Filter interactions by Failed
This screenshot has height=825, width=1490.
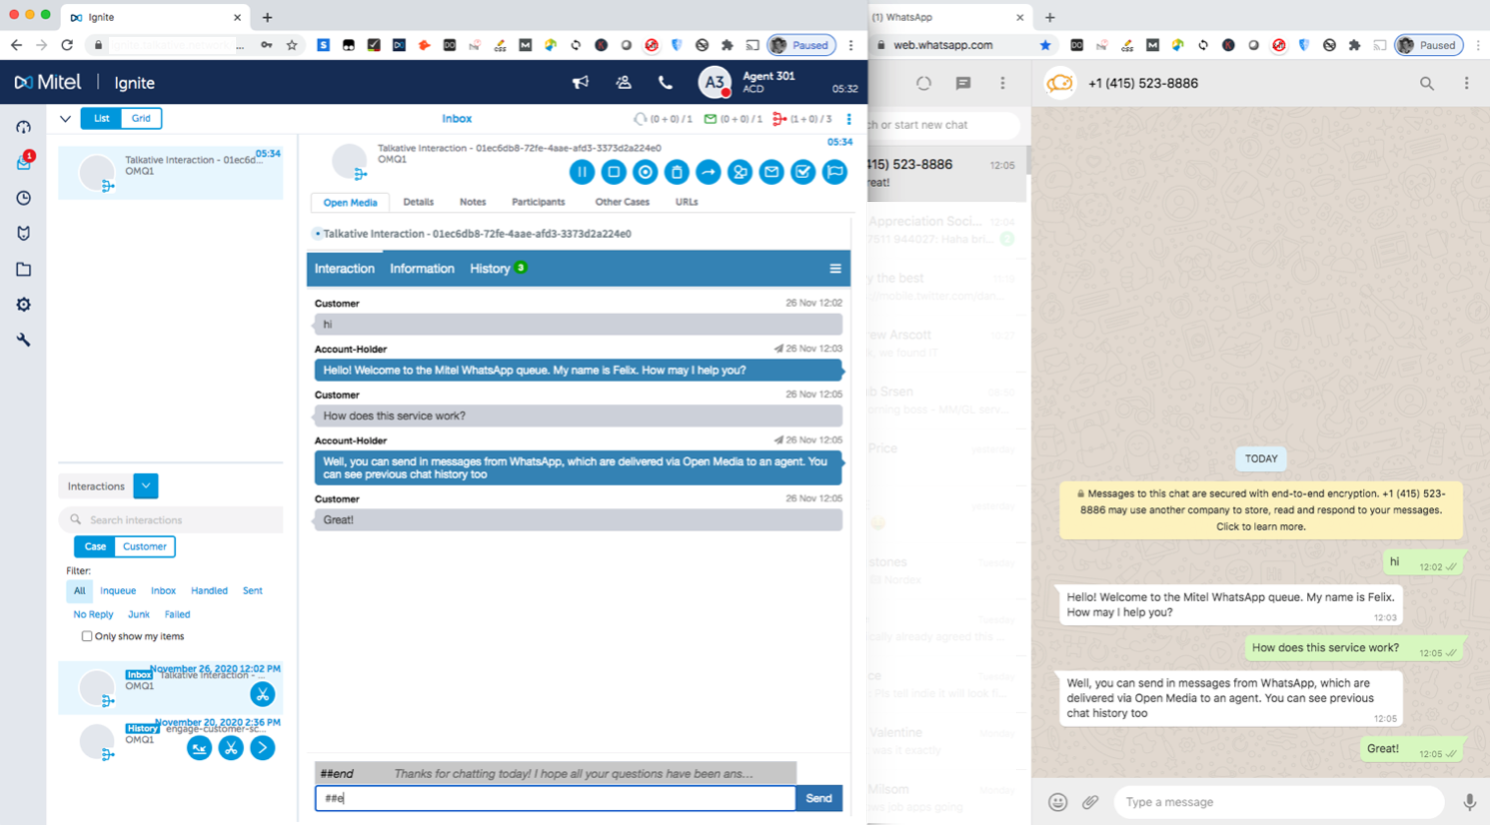point(177,615)
